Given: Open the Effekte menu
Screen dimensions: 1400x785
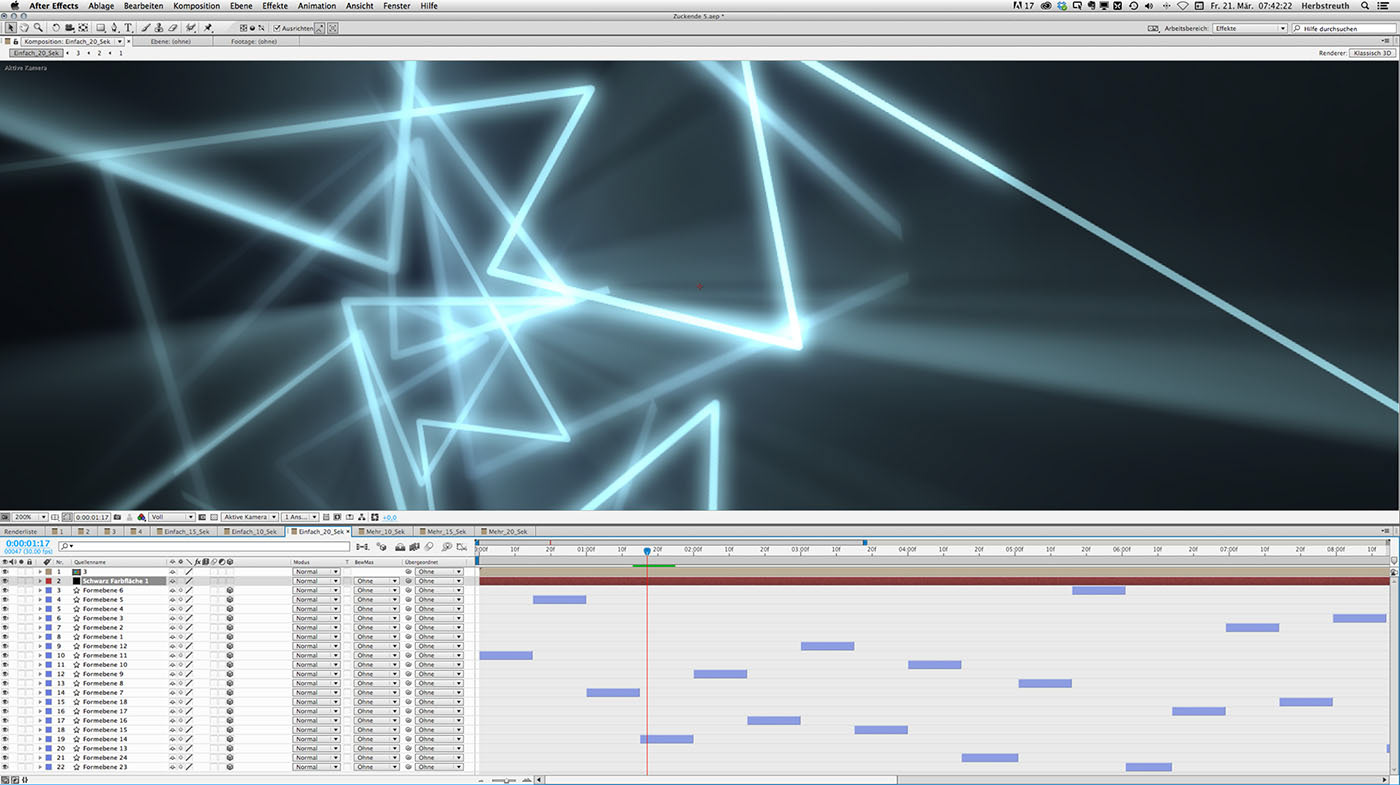Looking at the screenshot, I should click(x=275, y=6).
